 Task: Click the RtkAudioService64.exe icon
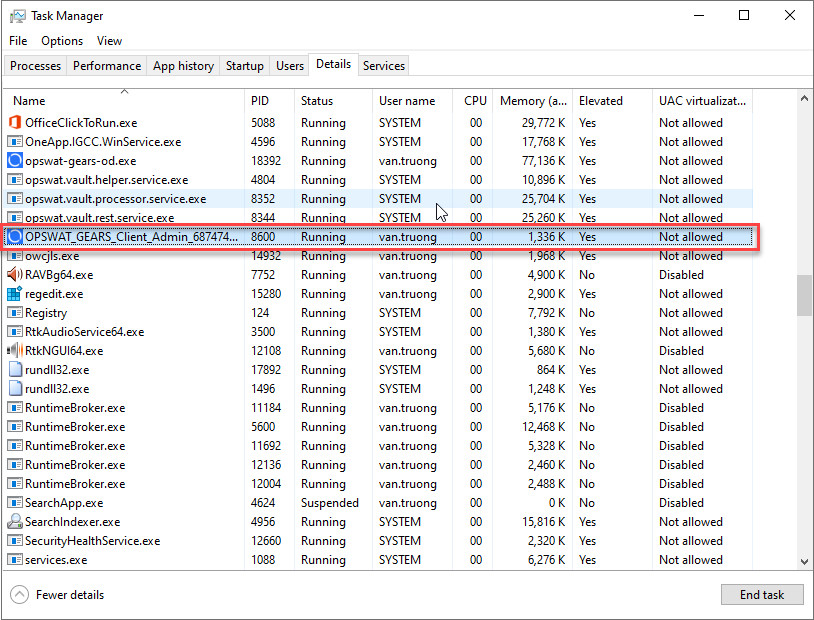[15, 332]
